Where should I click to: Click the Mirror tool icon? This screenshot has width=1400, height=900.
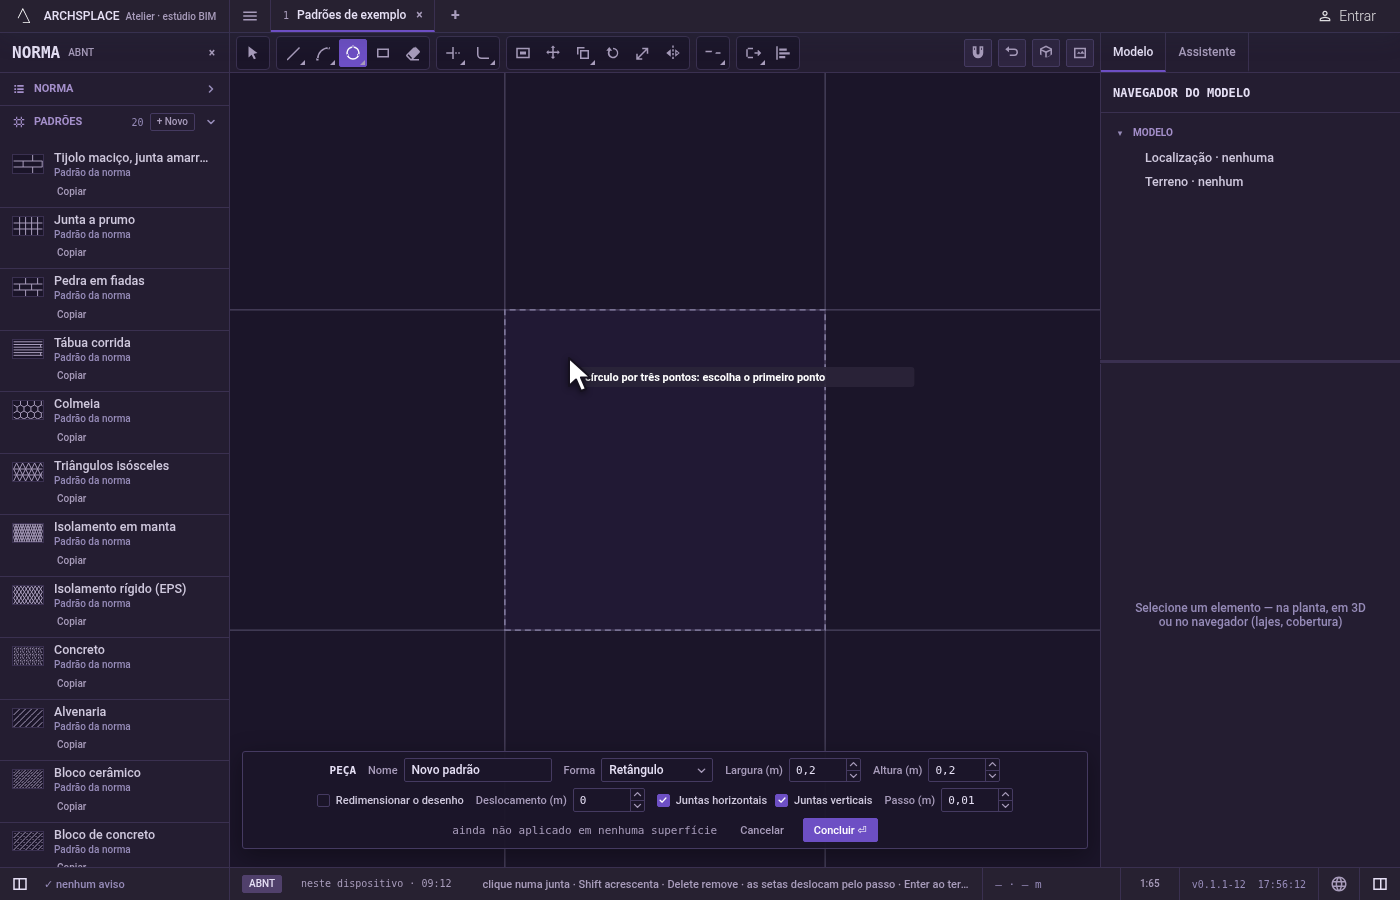[x=673, y=53]
